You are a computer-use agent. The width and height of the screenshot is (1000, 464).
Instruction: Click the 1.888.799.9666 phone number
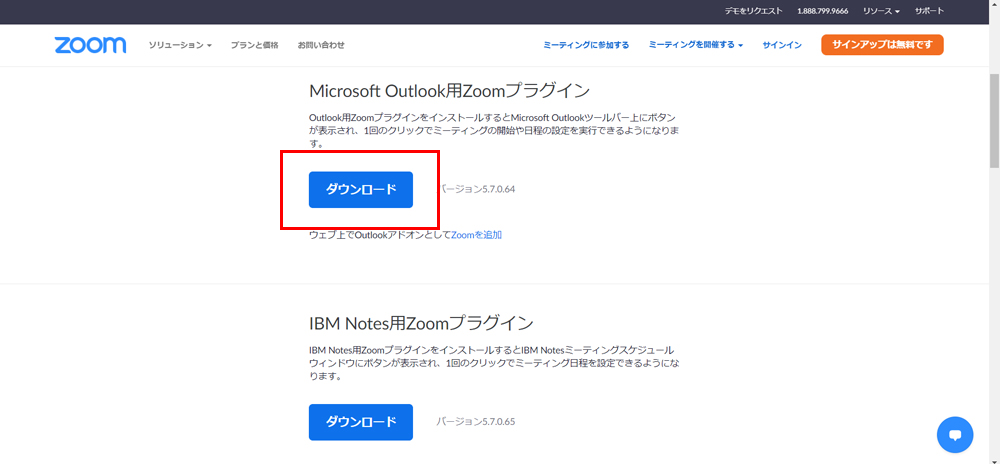[823, 11]
